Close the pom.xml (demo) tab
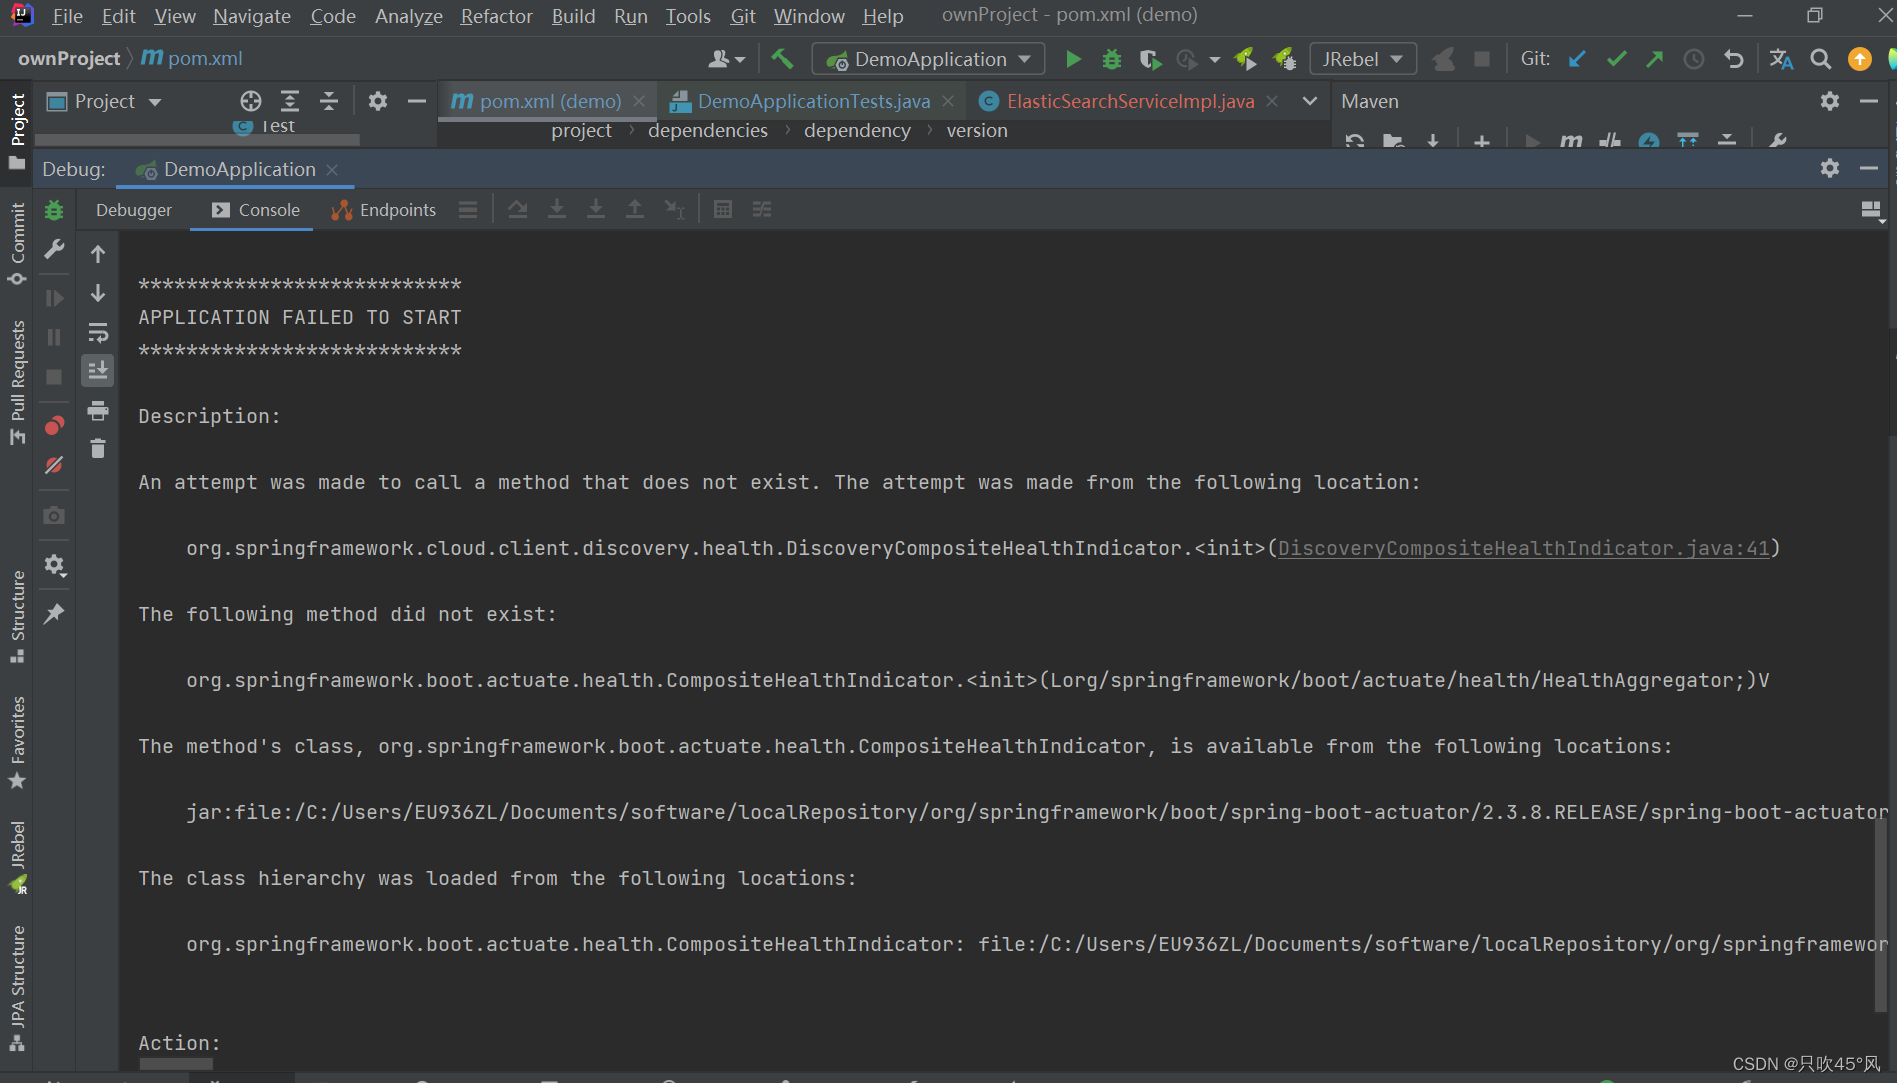Screen dimensions: 1897x1083 click(x=639, y=101)
